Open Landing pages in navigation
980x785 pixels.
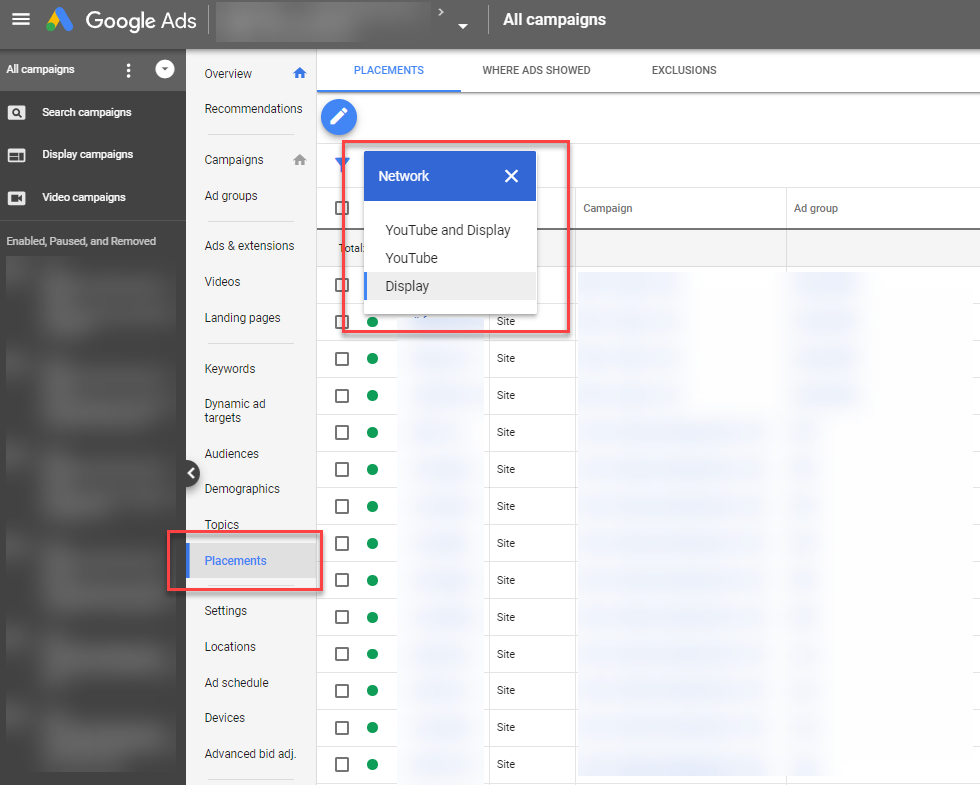(x=242, y=318)
